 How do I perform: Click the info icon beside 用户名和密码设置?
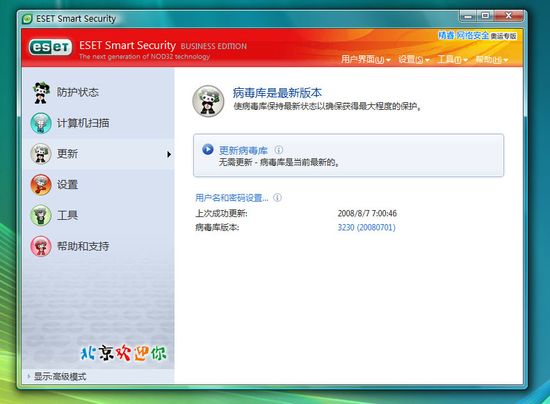277,198
